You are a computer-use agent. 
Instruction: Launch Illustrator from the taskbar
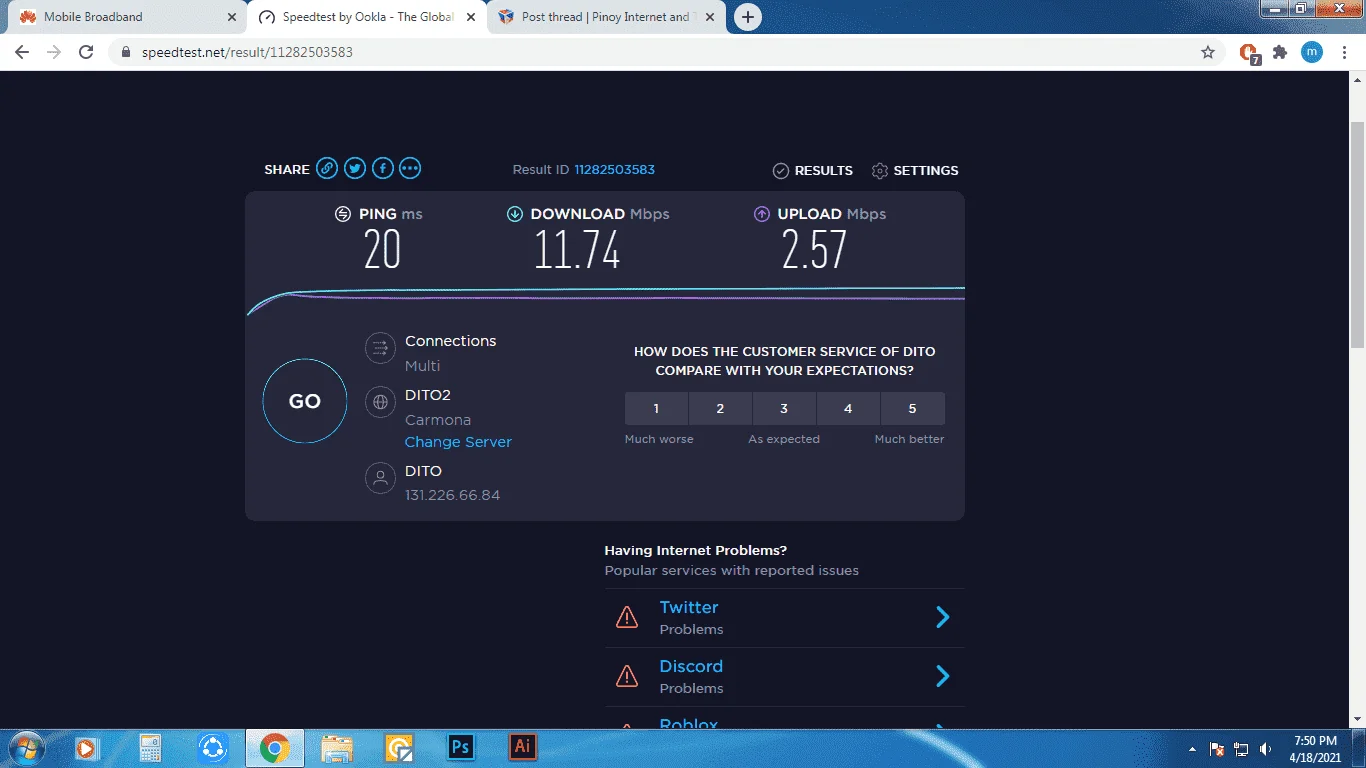pyautogui.click(x=523, y=747)
